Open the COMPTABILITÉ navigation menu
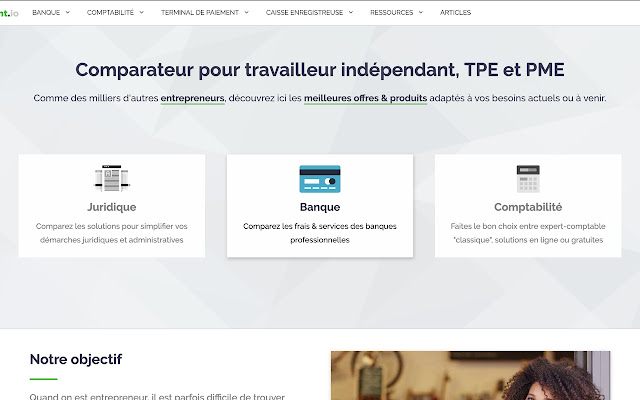 click(110, 13)
